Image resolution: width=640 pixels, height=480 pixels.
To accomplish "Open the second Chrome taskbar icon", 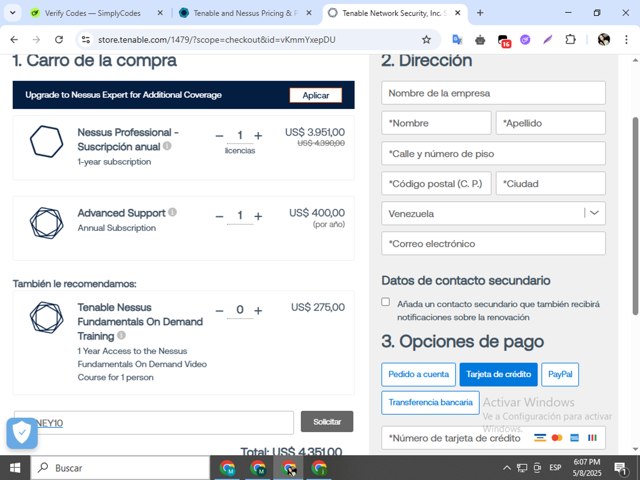I will tap(258, 468).
